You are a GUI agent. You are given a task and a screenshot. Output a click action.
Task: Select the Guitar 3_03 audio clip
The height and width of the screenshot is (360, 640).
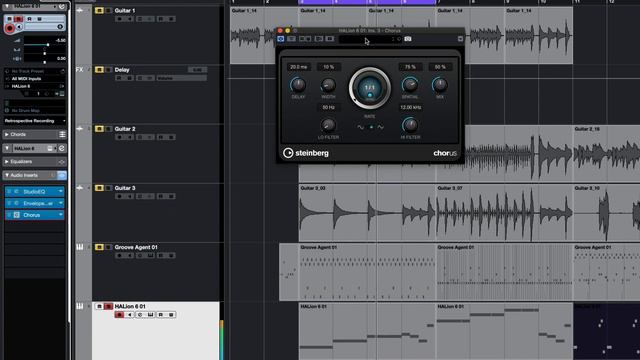367,213
